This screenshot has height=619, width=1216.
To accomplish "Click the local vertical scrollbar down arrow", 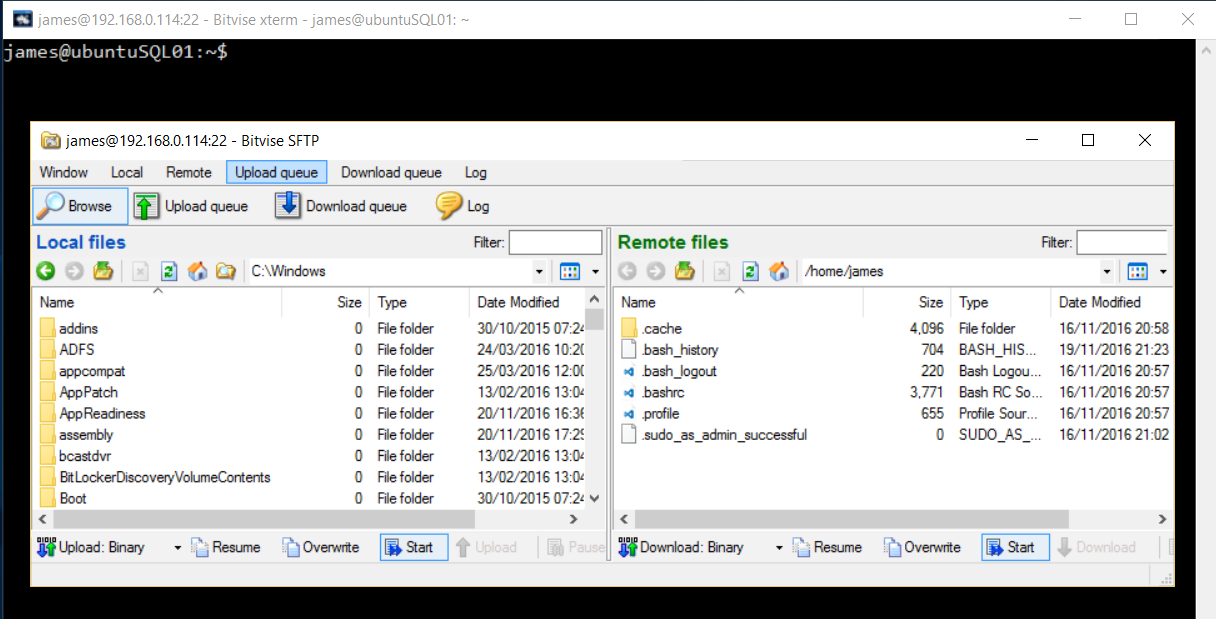I will (x=595, y=498).
